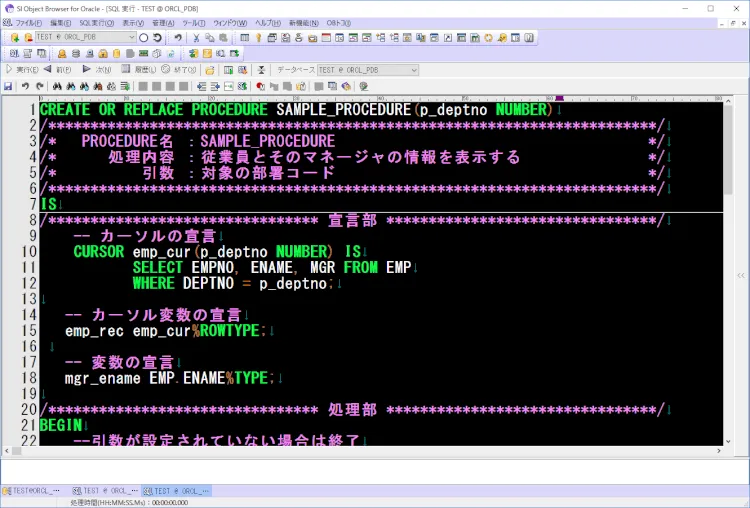The height and width of the screenshot is (508, 750).
Task: Open the SQL実行(O) menu
Action: click(97, 23)
